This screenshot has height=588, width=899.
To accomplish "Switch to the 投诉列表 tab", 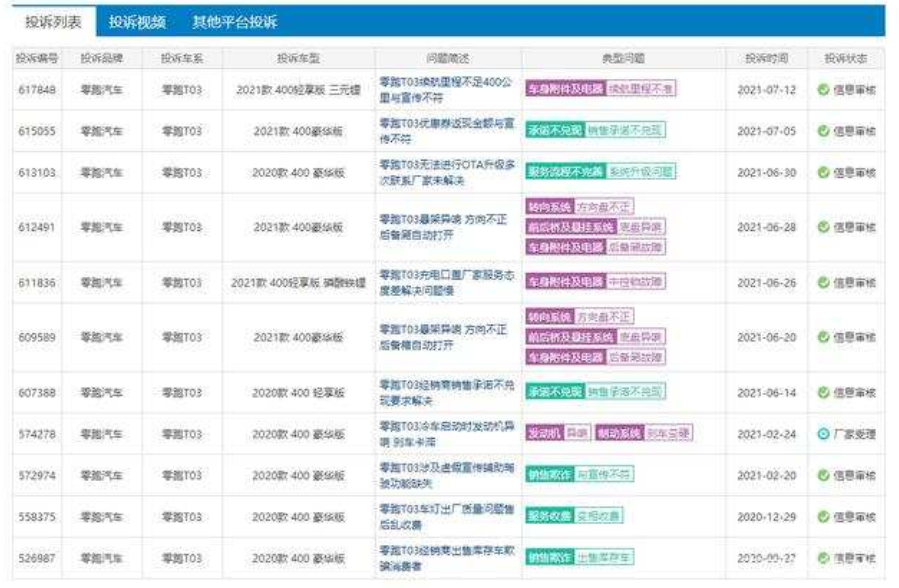I will pyautogui.click(x=53, y=22).
